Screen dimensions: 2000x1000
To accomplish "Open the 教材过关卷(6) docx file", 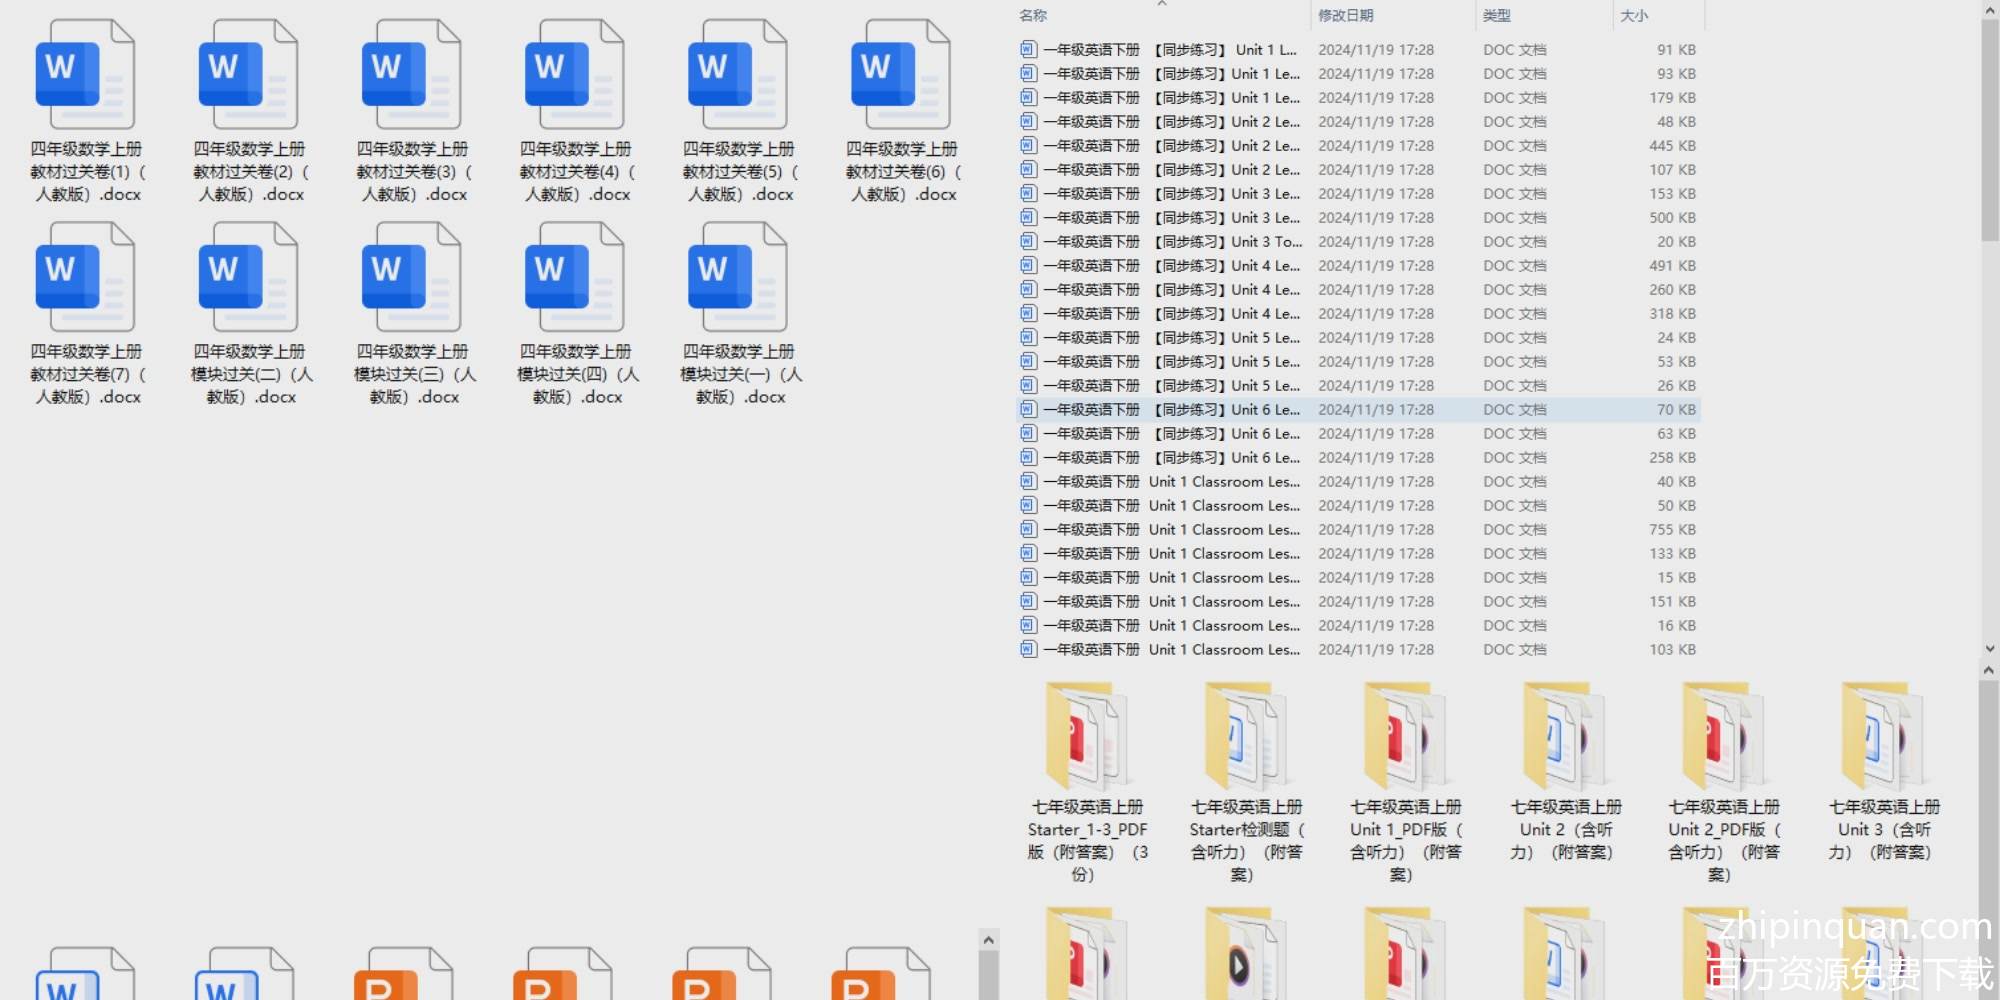I will 900,76.
